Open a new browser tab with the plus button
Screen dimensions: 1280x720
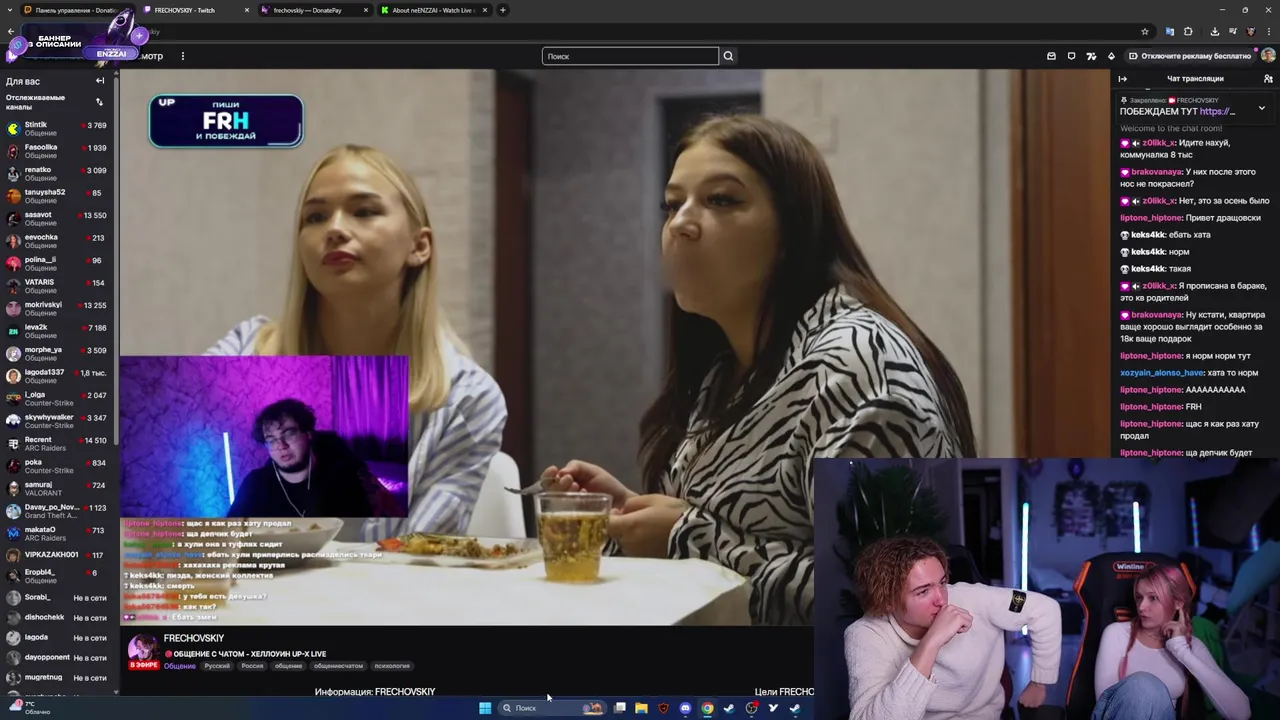tap(503, 10)
